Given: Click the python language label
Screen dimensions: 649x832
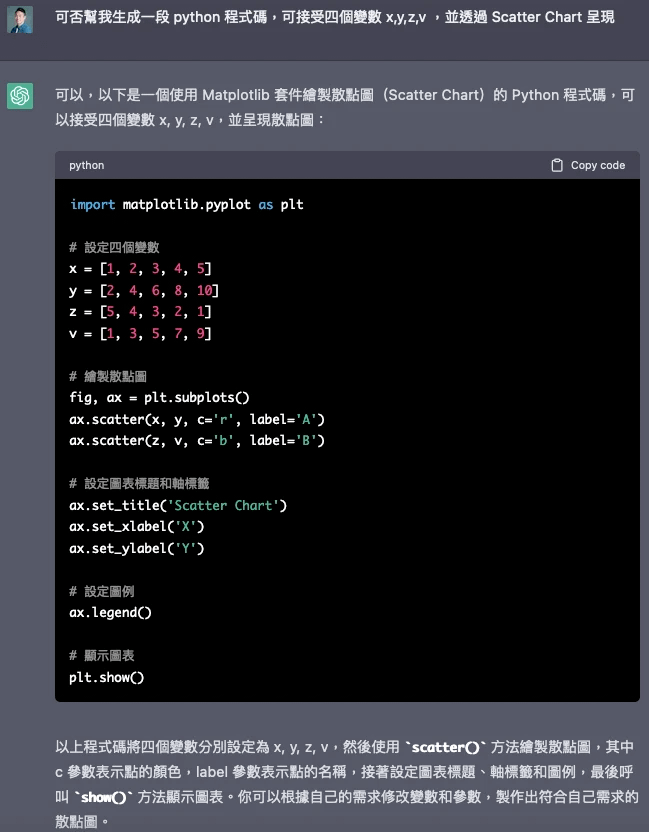Looking at the screenshot, I should 87,165.
